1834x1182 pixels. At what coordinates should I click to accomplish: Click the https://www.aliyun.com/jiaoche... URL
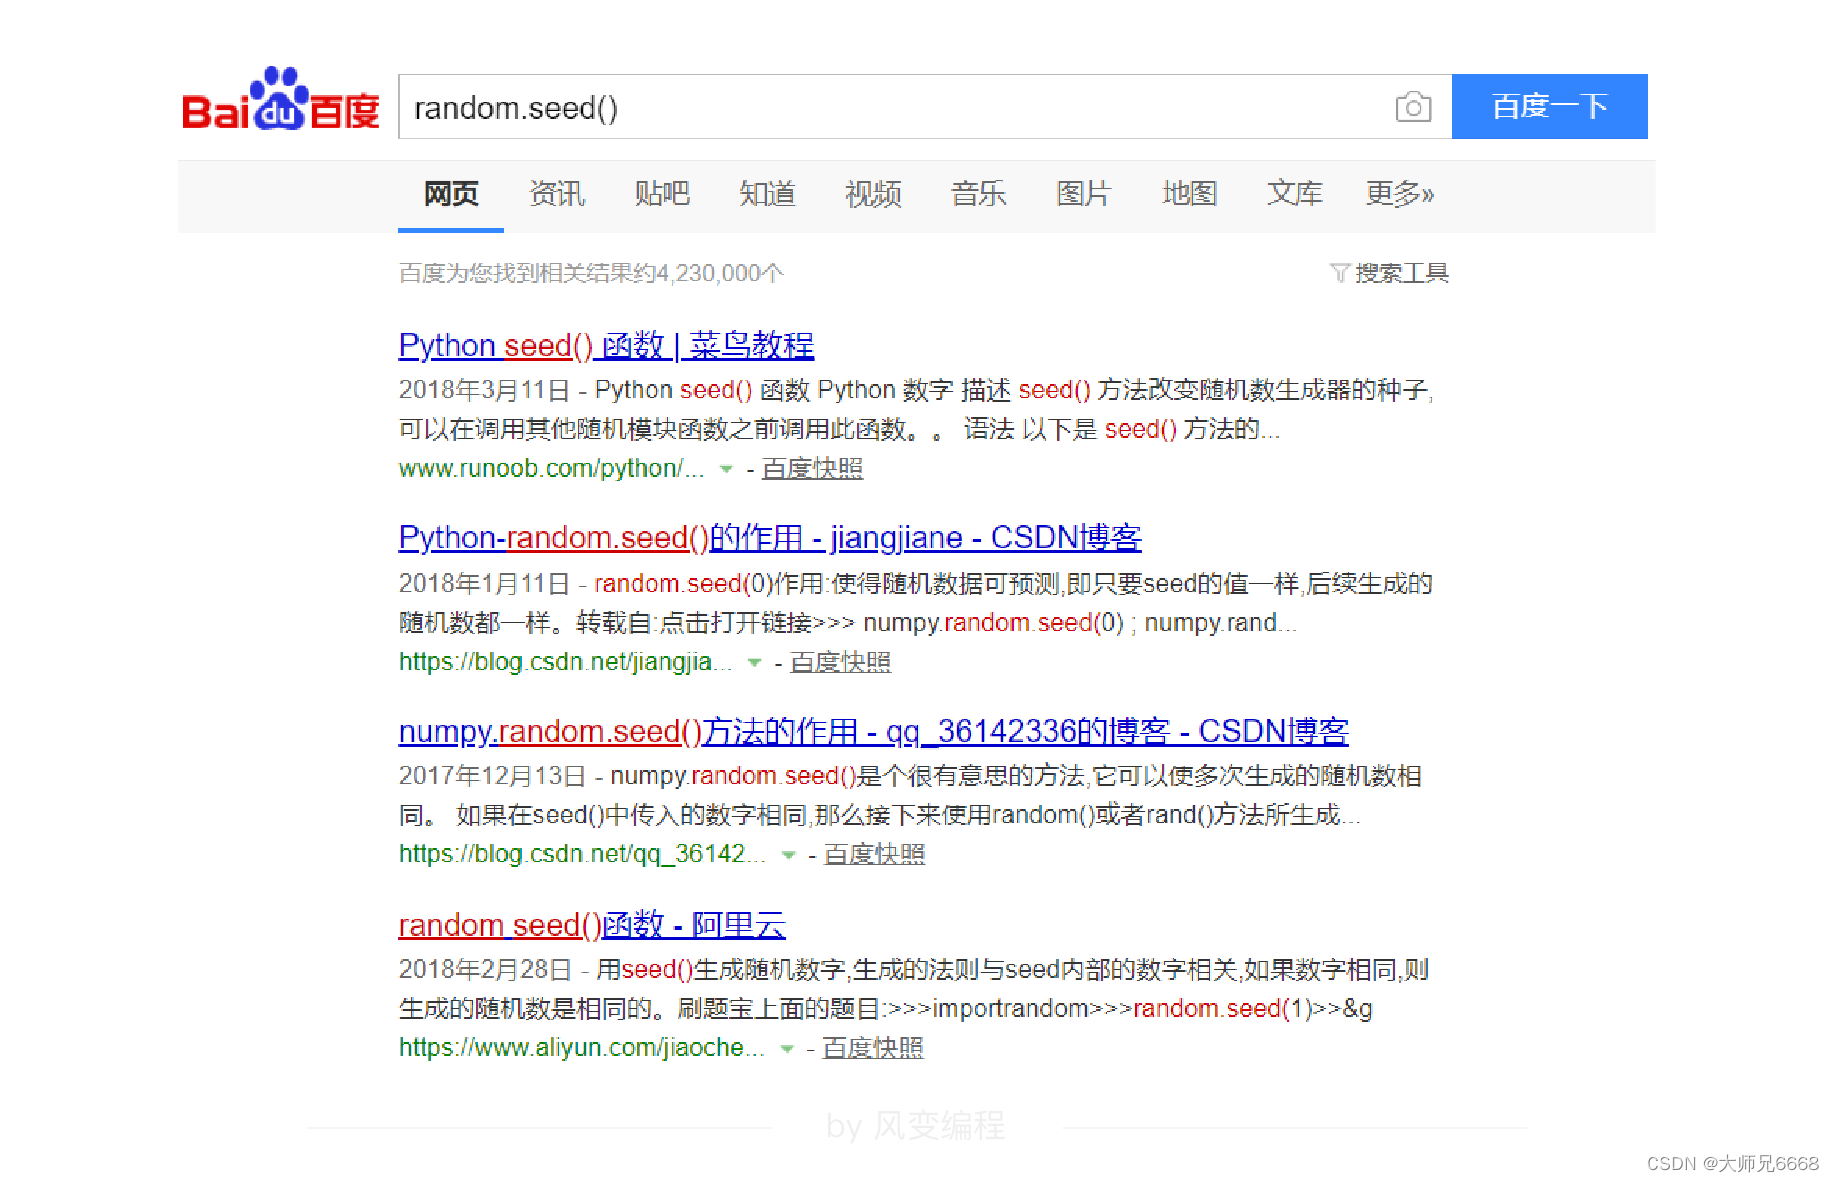581,1047
